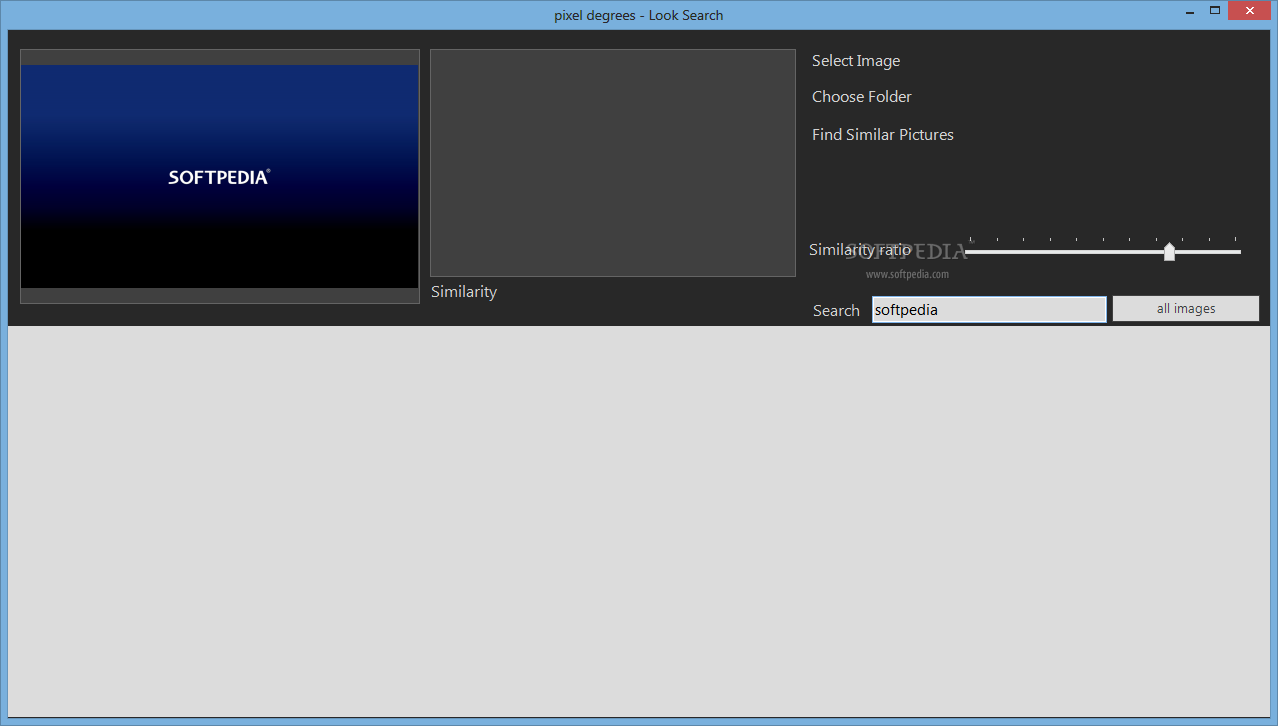This screenshot has height=726, width=1278.
Task: Open Choose Folder option
Action: click(862, 97)
